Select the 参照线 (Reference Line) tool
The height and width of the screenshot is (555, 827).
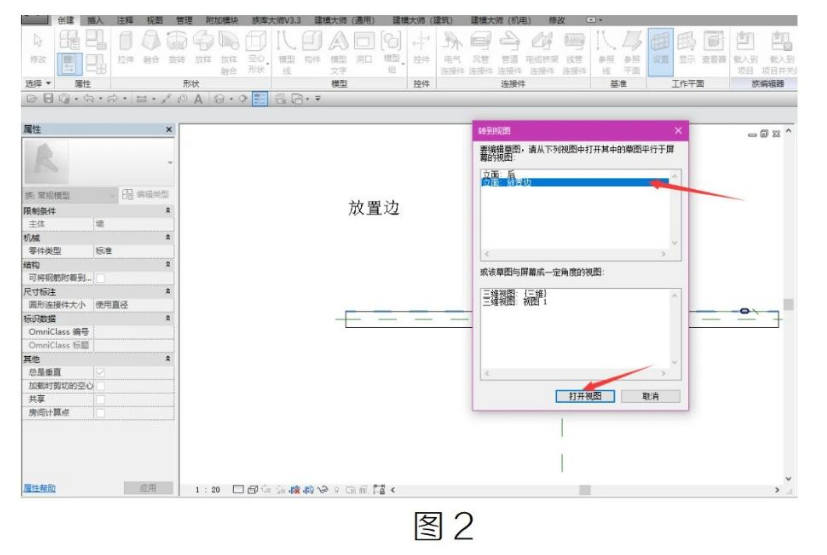click(606, 52)
